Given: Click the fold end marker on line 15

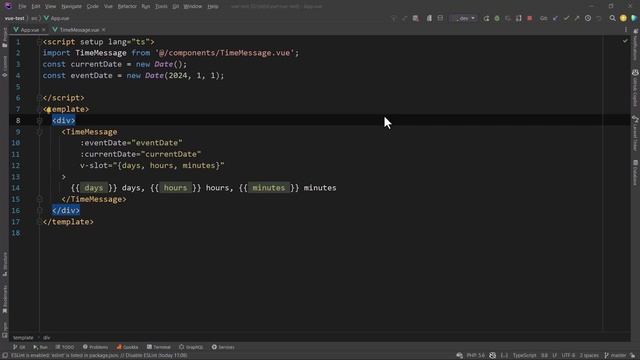Looking at the screenshot, I should point(39,199).
